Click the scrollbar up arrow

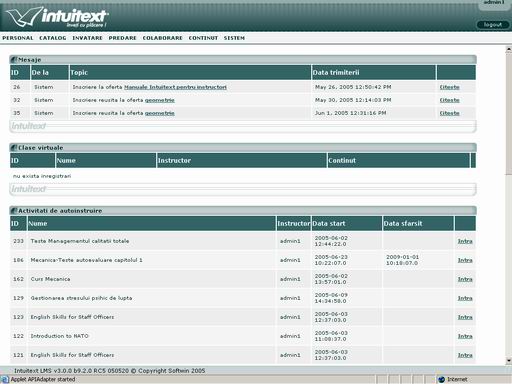(509, 49)
